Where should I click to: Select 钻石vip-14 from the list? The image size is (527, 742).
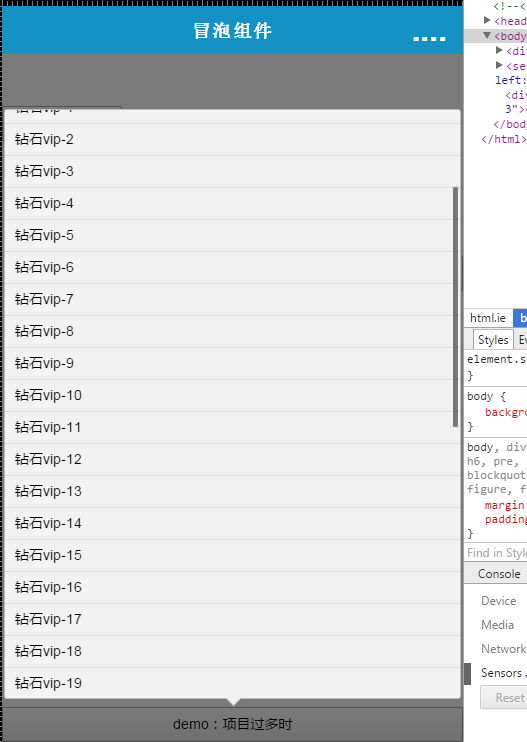tap(232, 523)
